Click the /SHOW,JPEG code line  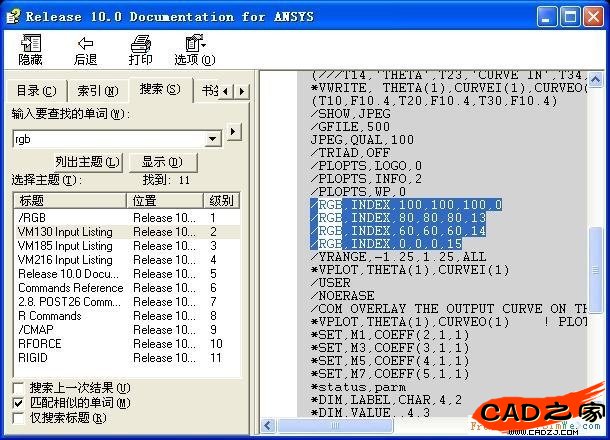click(x=351, y=114)
